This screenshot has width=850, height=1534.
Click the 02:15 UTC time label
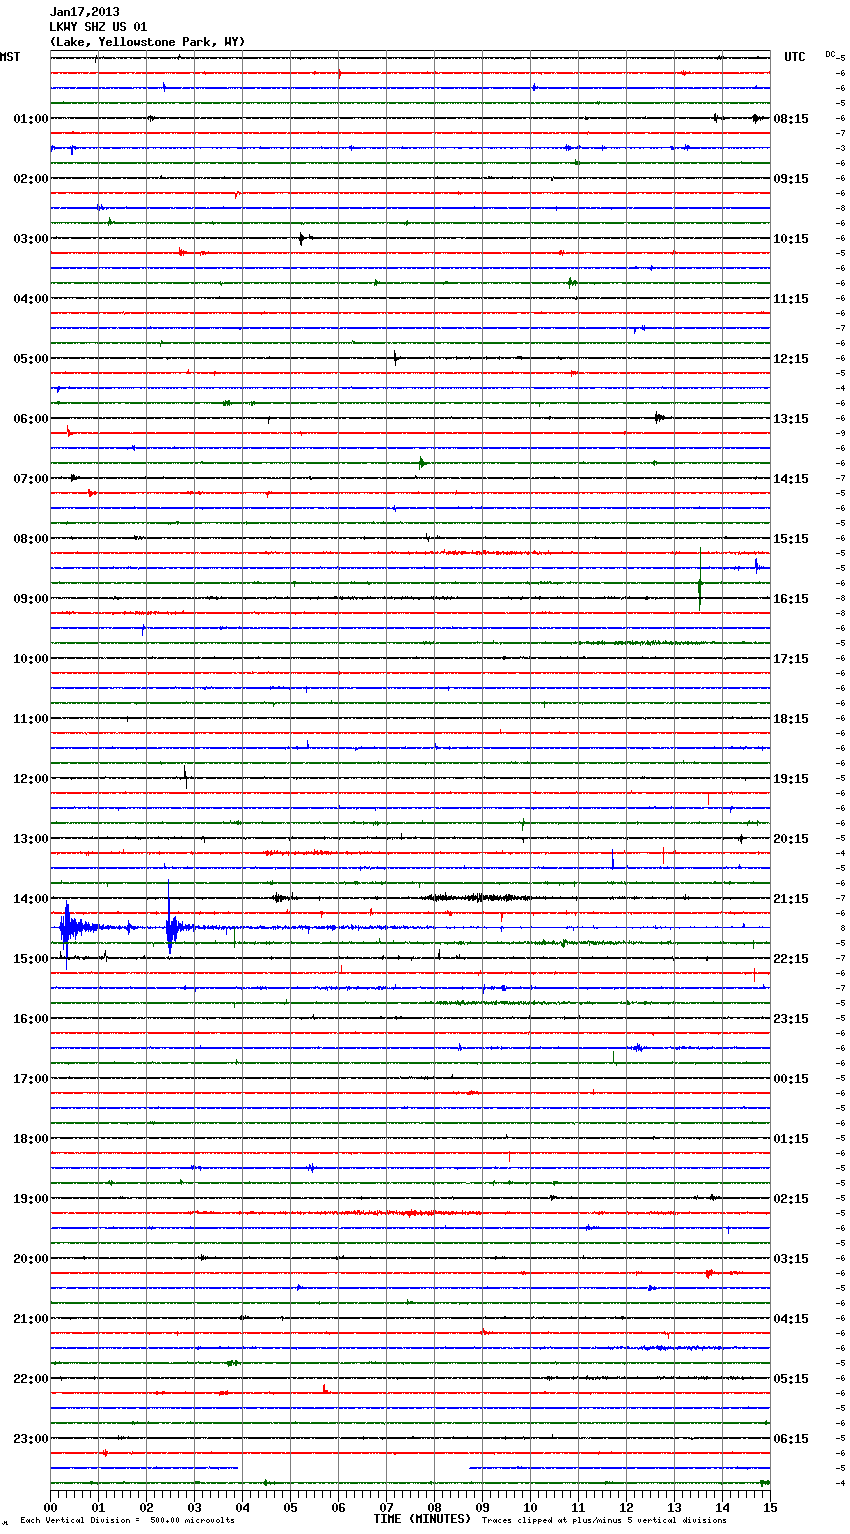(791, 1199)
